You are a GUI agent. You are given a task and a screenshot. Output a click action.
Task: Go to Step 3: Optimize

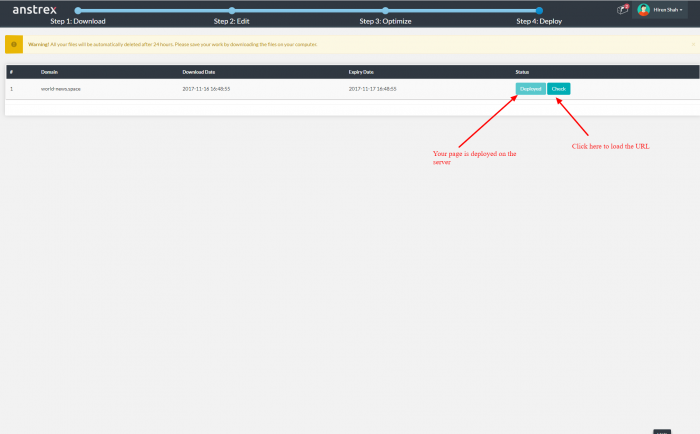tap(385, 21)
